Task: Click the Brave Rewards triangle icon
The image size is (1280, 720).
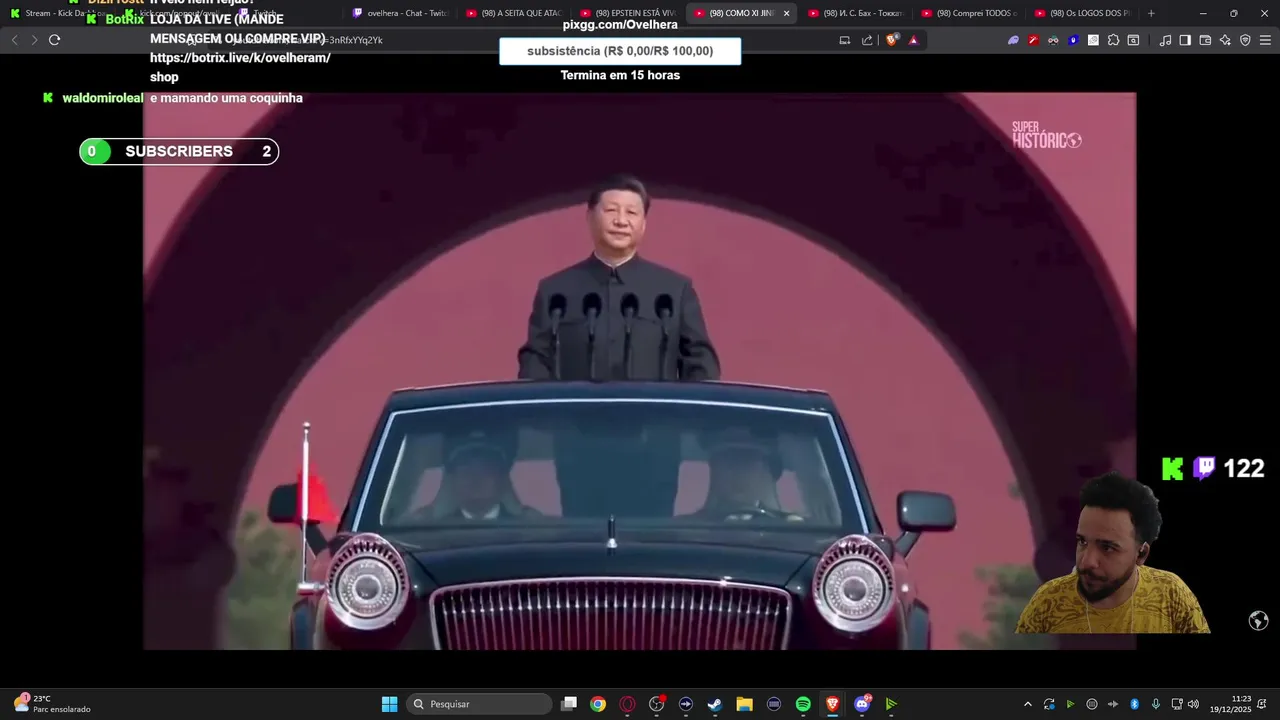Action: tap(913, 40)
